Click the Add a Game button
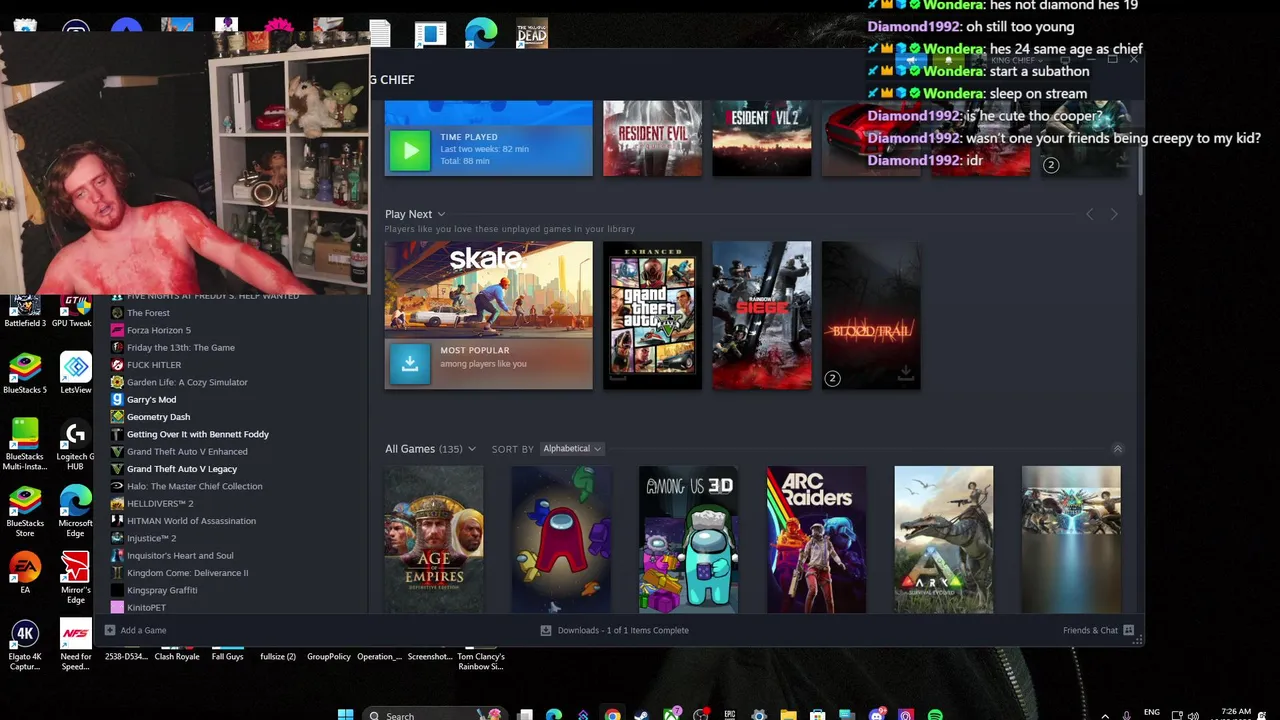This screenshot has width=1280, height=720. coord(136,630)
